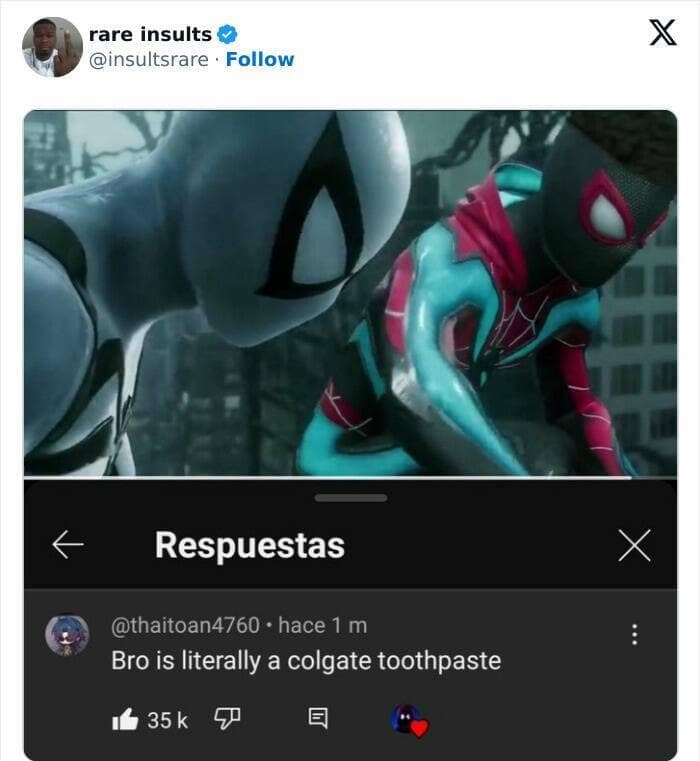
Task: Click the blue verified badge
Action: click(227, 34)
